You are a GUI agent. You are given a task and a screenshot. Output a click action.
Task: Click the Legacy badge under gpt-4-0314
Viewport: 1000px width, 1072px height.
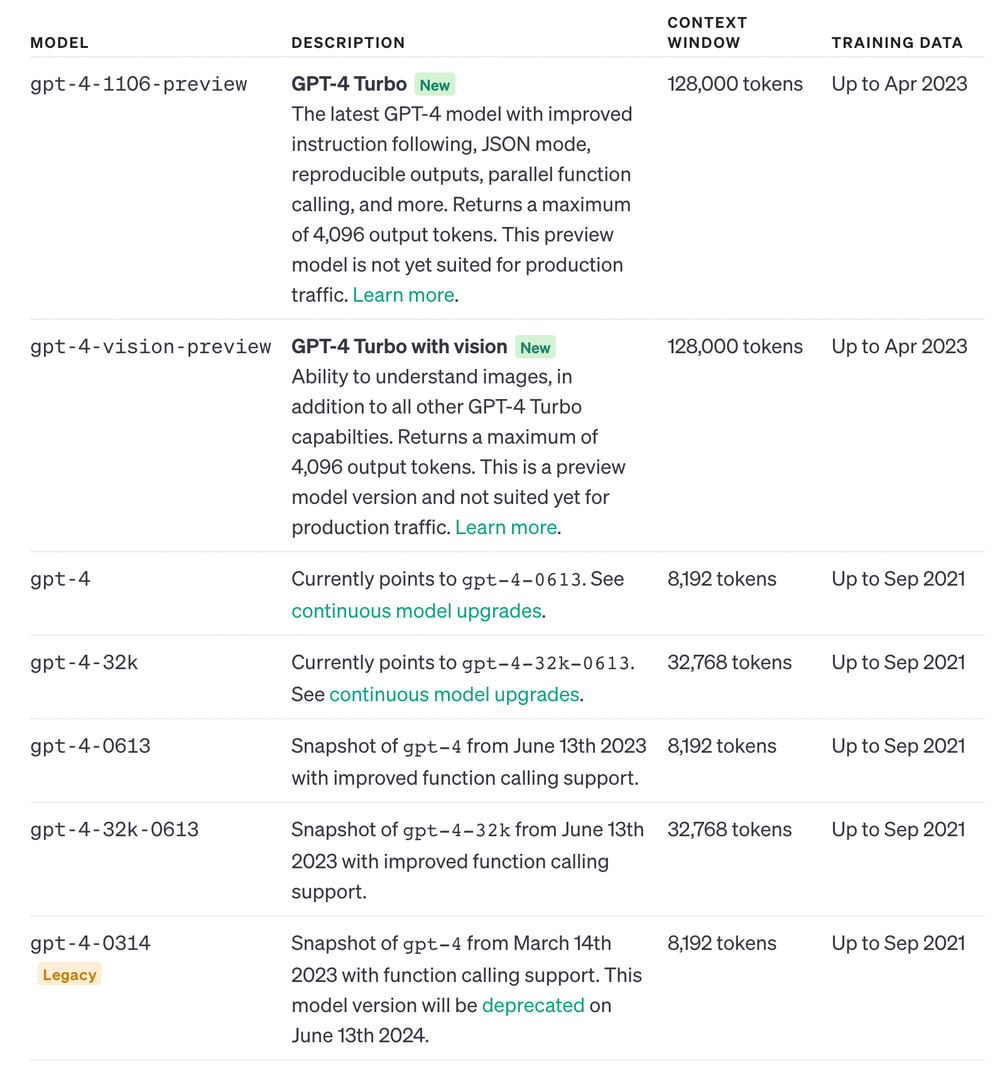point(70,974)
